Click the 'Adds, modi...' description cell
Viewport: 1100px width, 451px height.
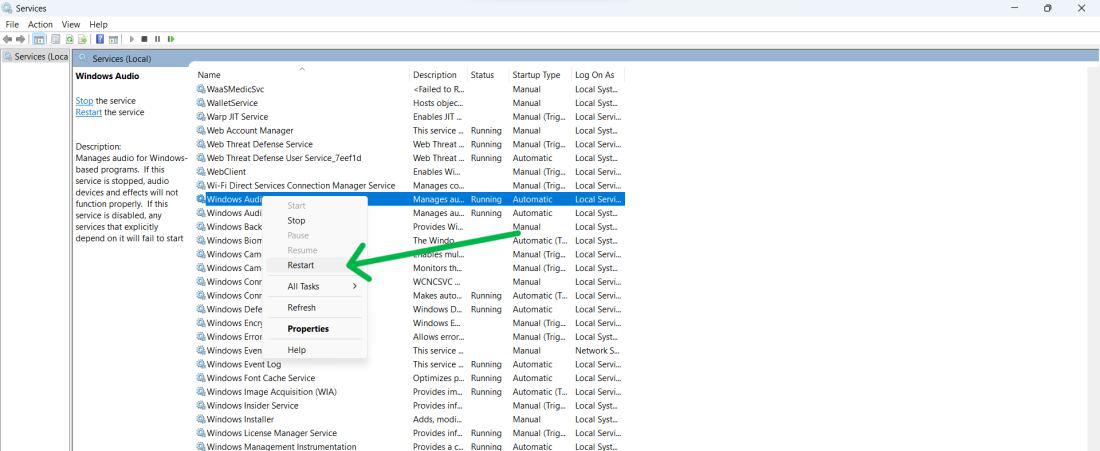tap(438, 419)
